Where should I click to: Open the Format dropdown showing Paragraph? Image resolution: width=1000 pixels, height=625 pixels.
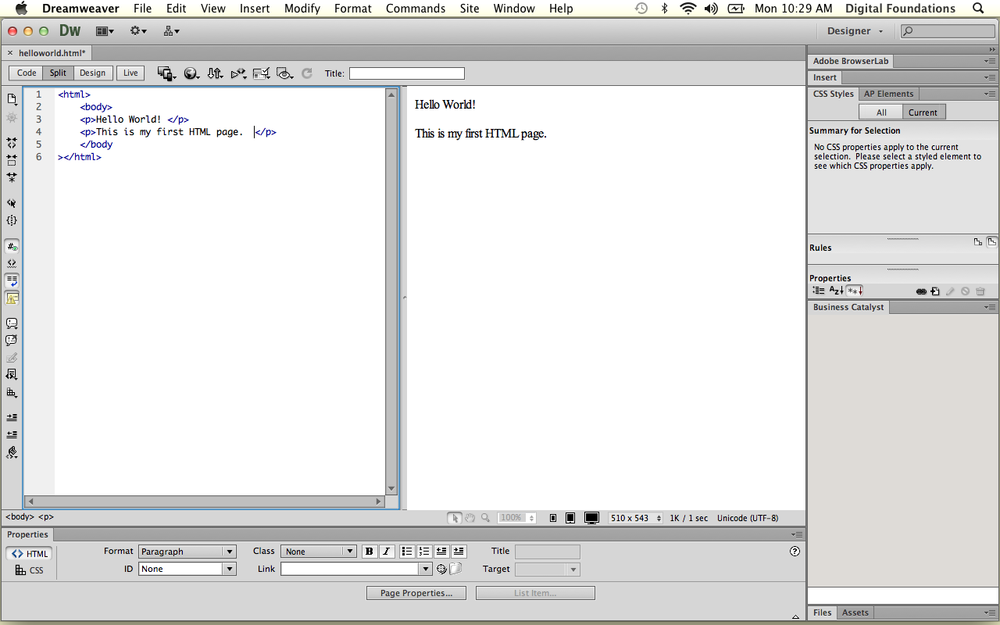click(x=187, y=551)
